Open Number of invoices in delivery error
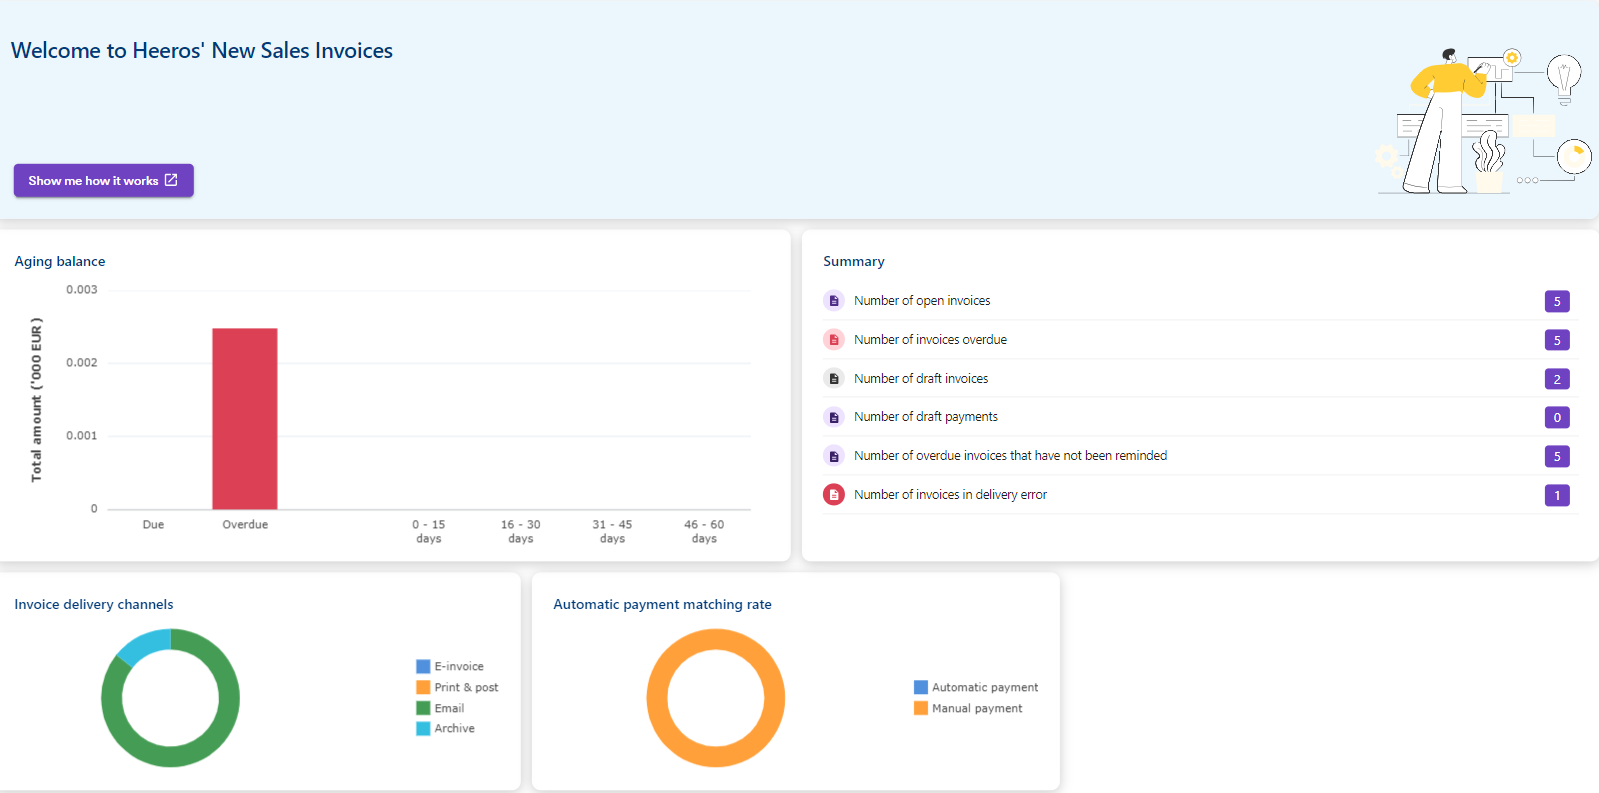 click(x=950, y=495)
